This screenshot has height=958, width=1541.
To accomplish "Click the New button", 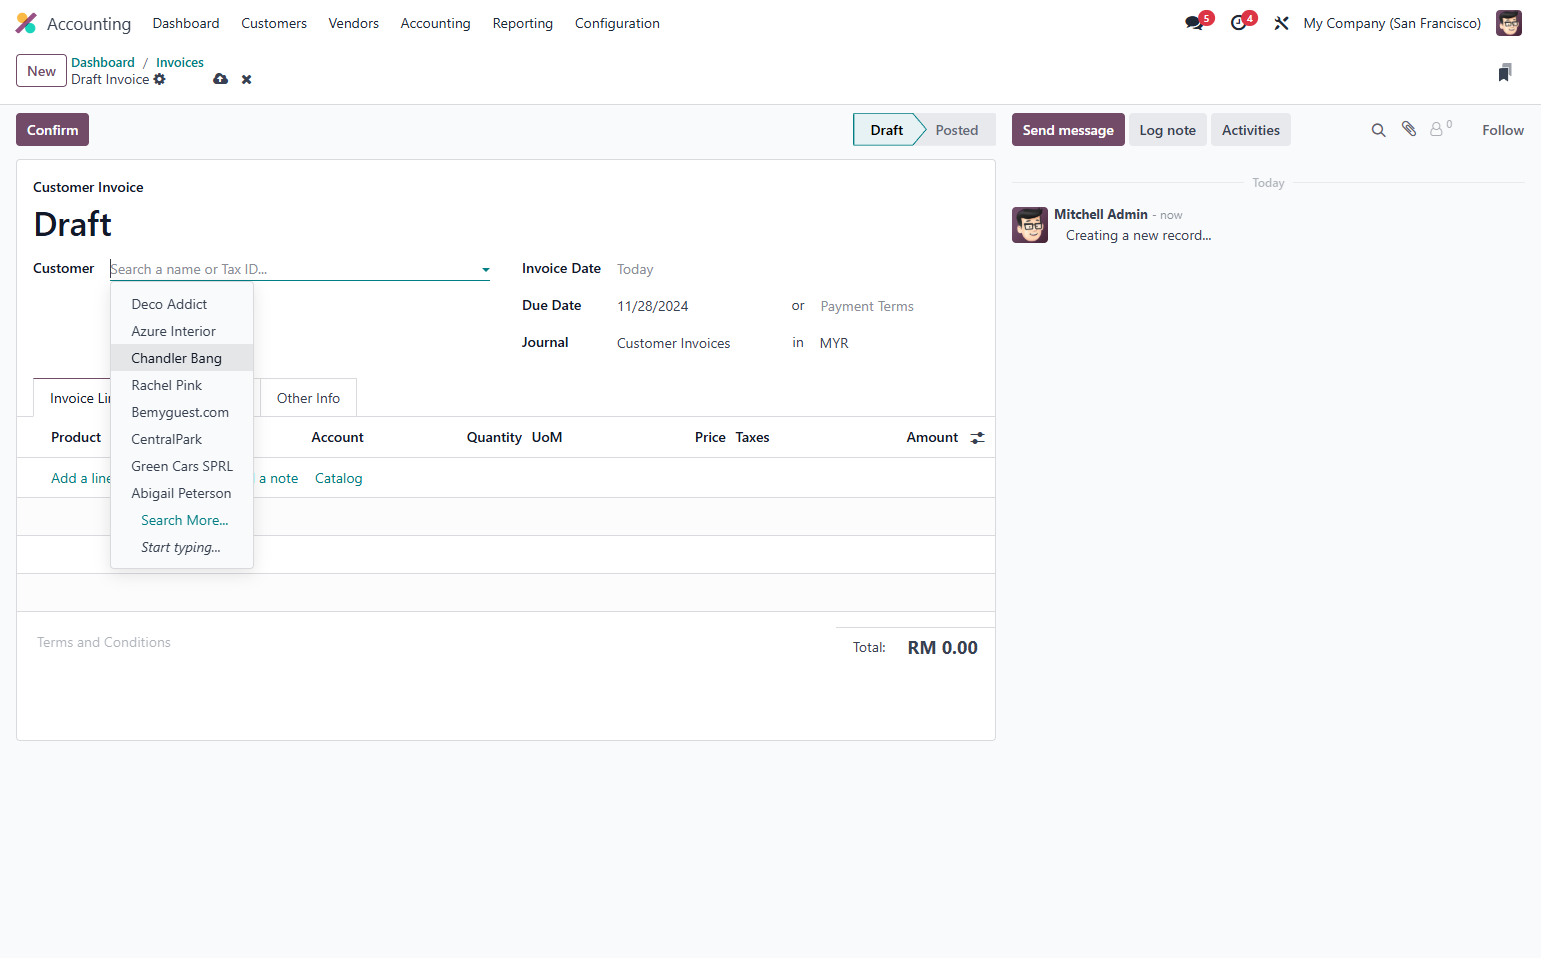I will coord(41,71).
